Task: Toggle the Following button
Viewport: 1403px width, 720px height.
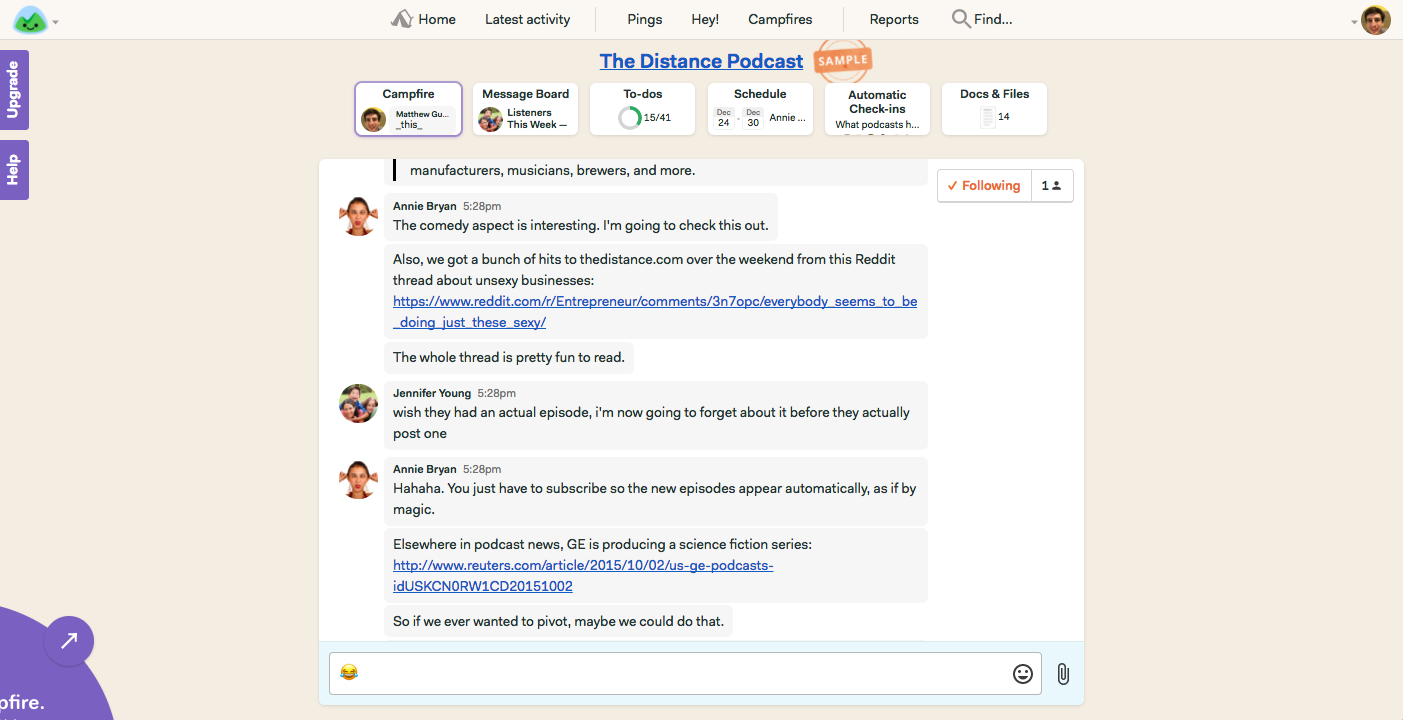Action: [984, 186]
